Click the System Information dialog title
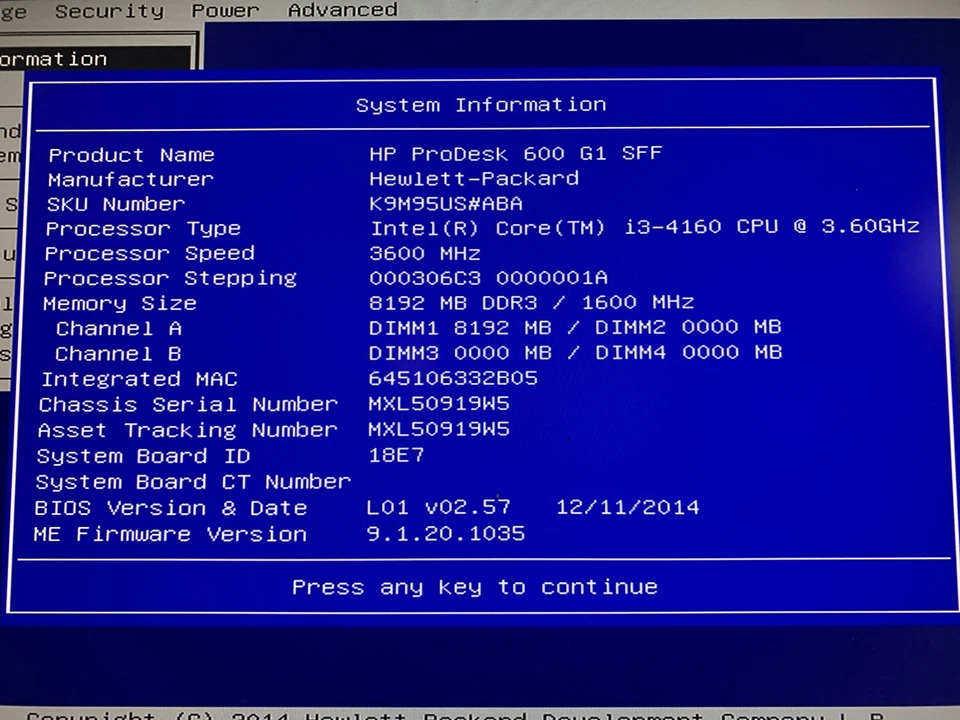The width and height of the screenshot is (960, 720). point(480,104)
